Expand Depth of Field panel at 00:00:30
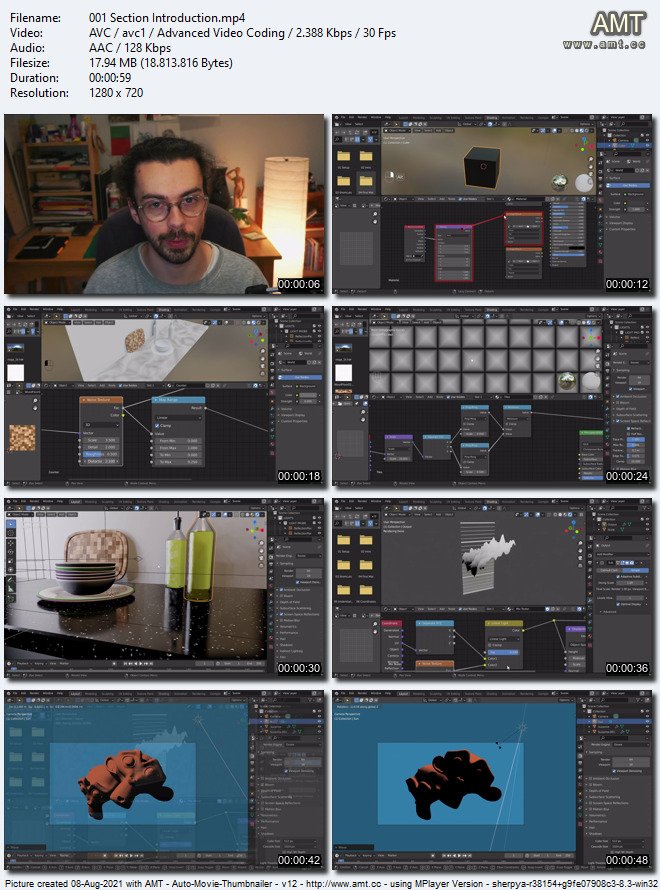Image resolution: width=660 pixels, height=890 pixels. click(289, 602)
